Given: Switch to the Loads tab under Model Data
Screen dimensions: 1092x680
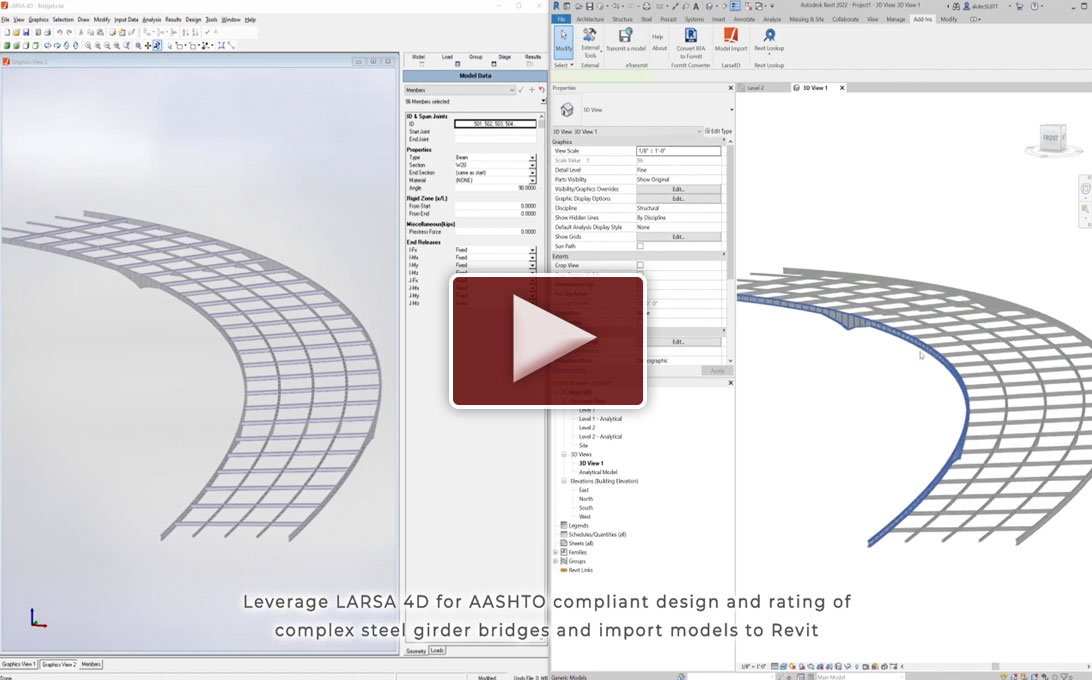Looking at the screenshot, I should [437, 651].
